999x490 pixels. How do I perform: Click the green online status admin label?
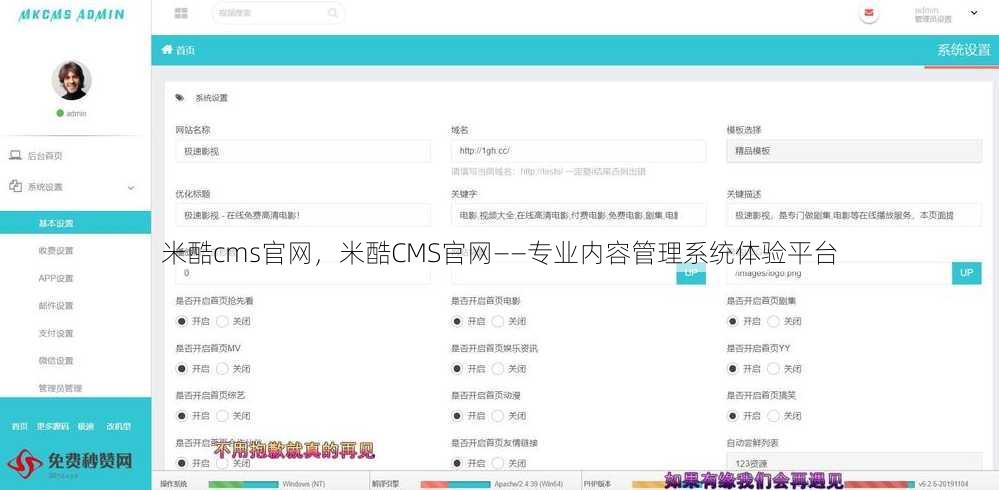coord(71,113)
